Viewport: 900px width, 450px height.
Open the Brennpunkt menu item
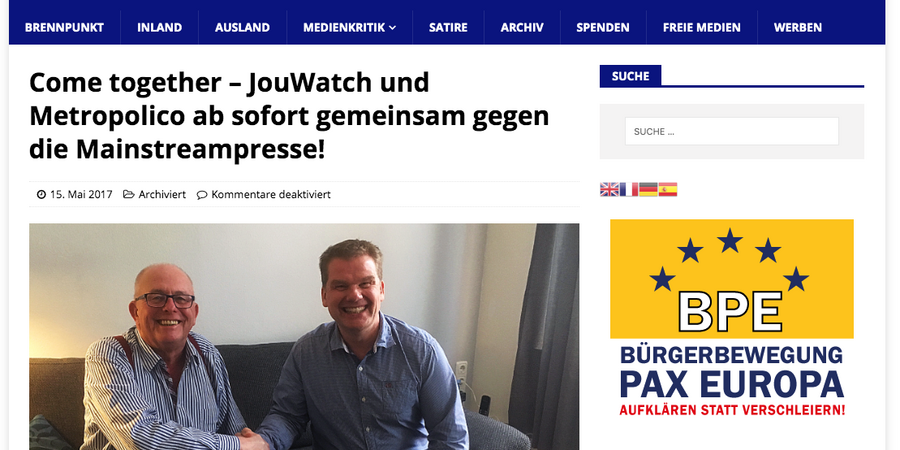pyautogui.click(x=64, y=28)
